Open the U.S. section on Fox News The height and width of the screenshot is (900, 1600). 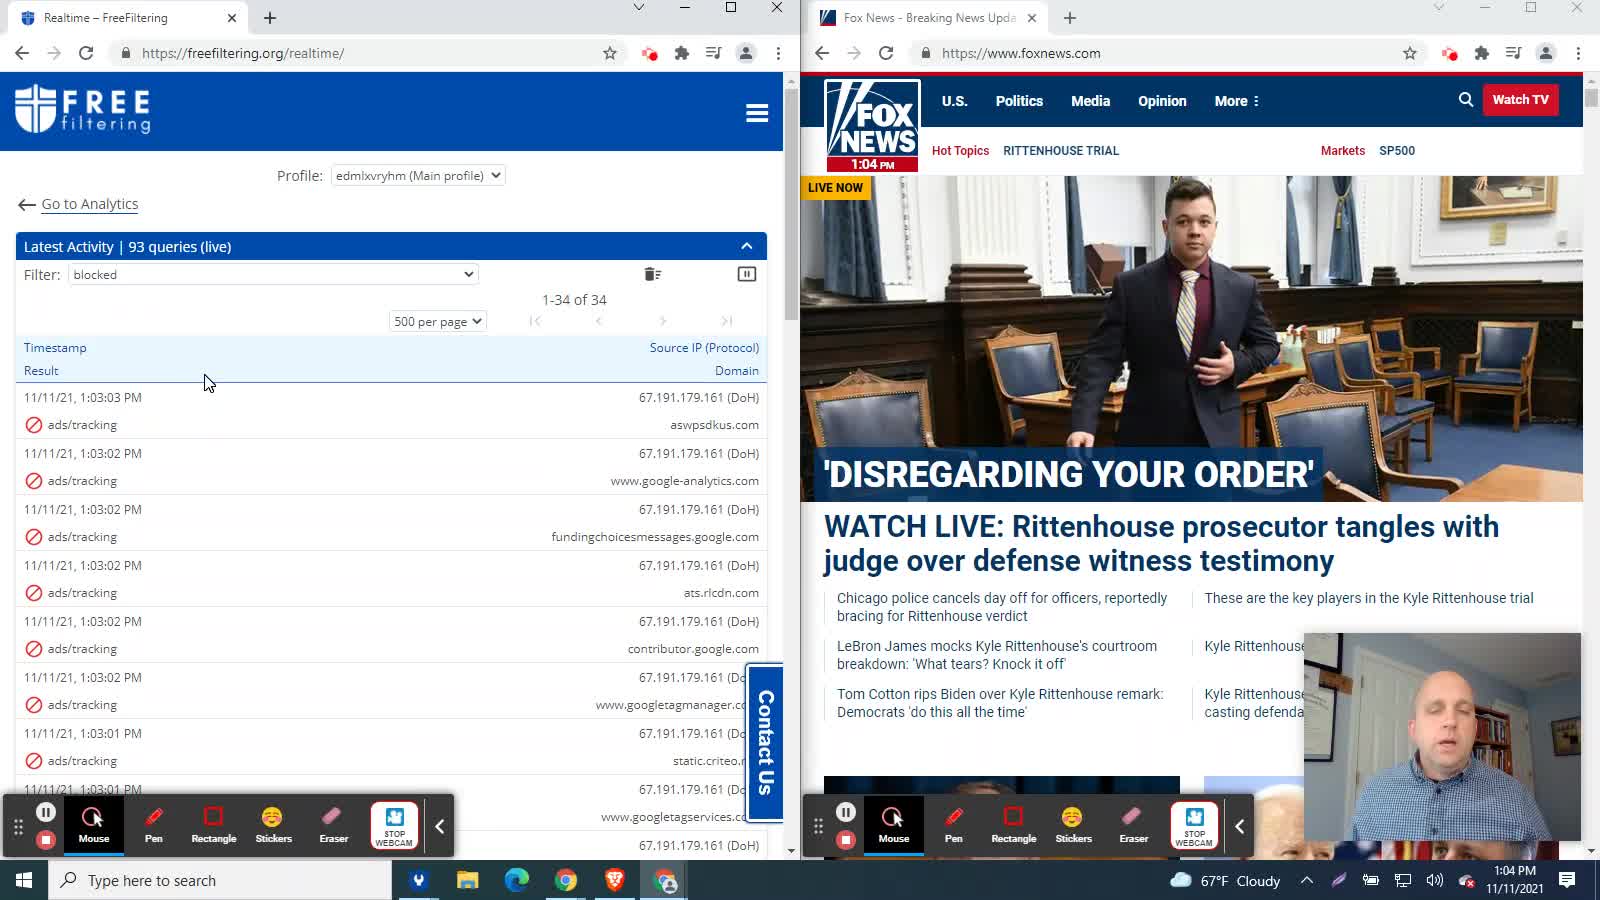pyautogui.click(x=955, y=101)
